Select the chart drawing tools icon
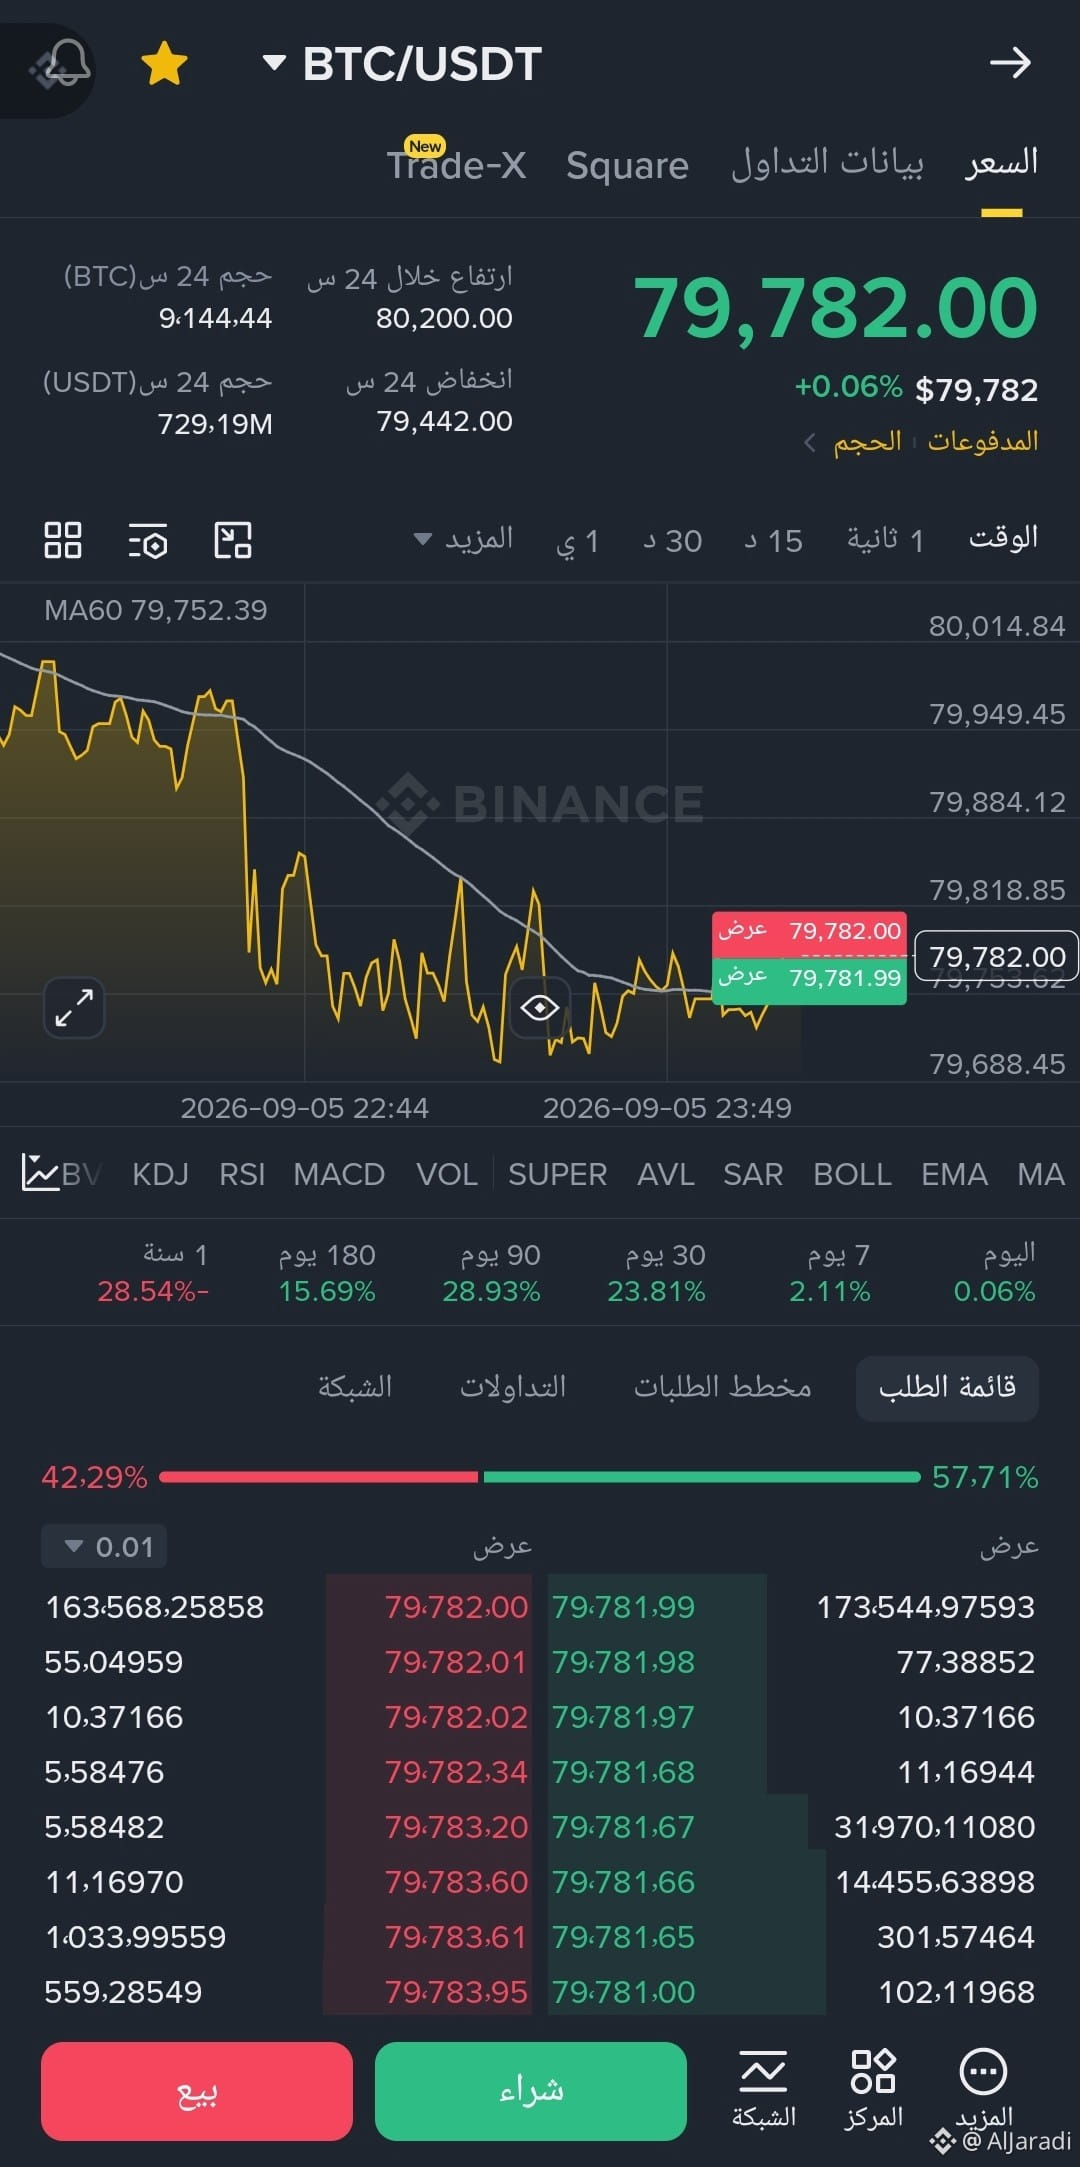 click(x=233, y=540)
